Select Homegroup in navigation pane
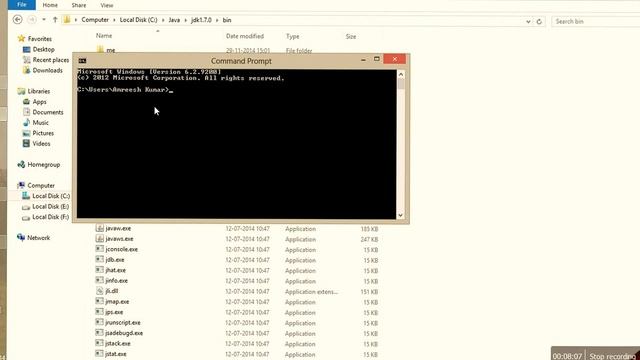The height and width of the screenshot is (360, 640). click(x=43, y=164)
